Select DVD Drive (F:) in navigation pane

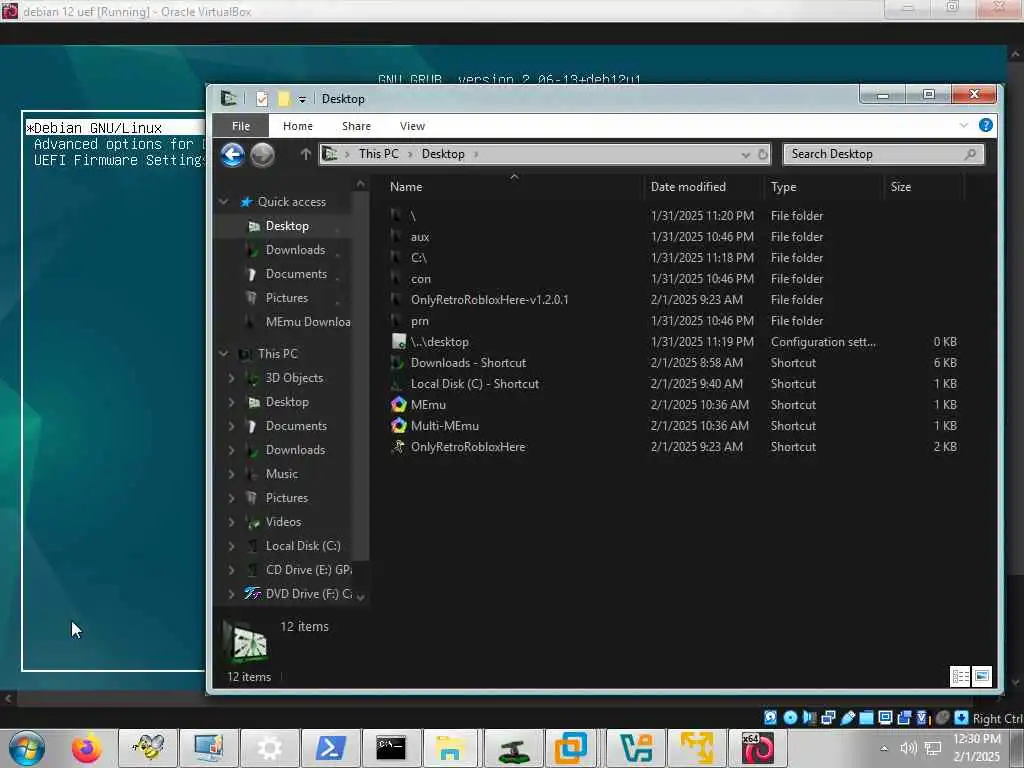point(308,594)
